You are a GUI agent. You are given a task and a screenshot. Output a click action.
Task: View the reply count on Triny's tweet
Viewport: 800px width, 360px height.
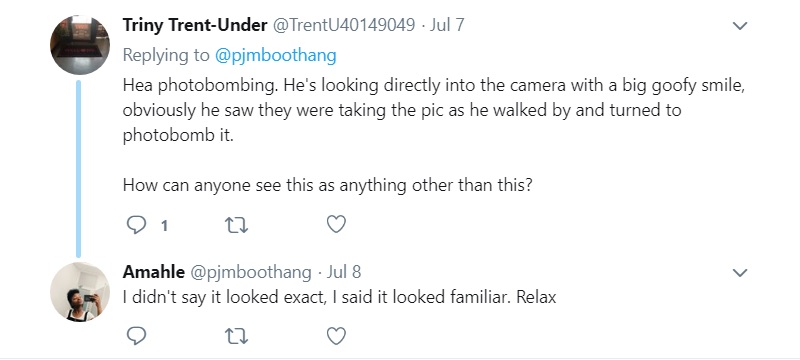tap(164, 225)
